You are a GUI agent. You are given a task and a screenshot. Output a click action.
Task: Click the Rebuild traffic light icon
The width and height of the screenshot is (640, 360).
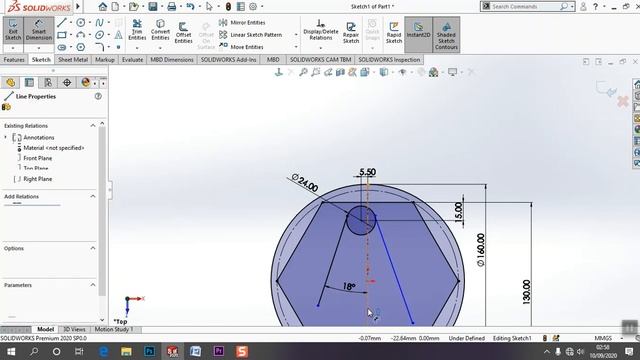pyautogui.click(x=228, y=7)
